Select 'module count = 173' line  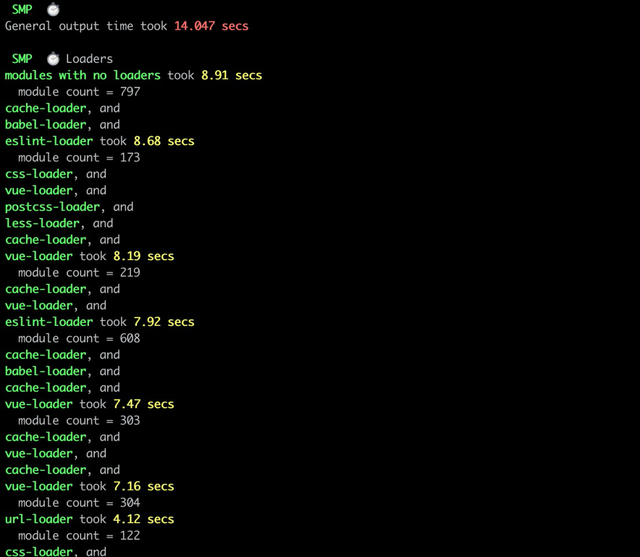[x=79, y=158]
